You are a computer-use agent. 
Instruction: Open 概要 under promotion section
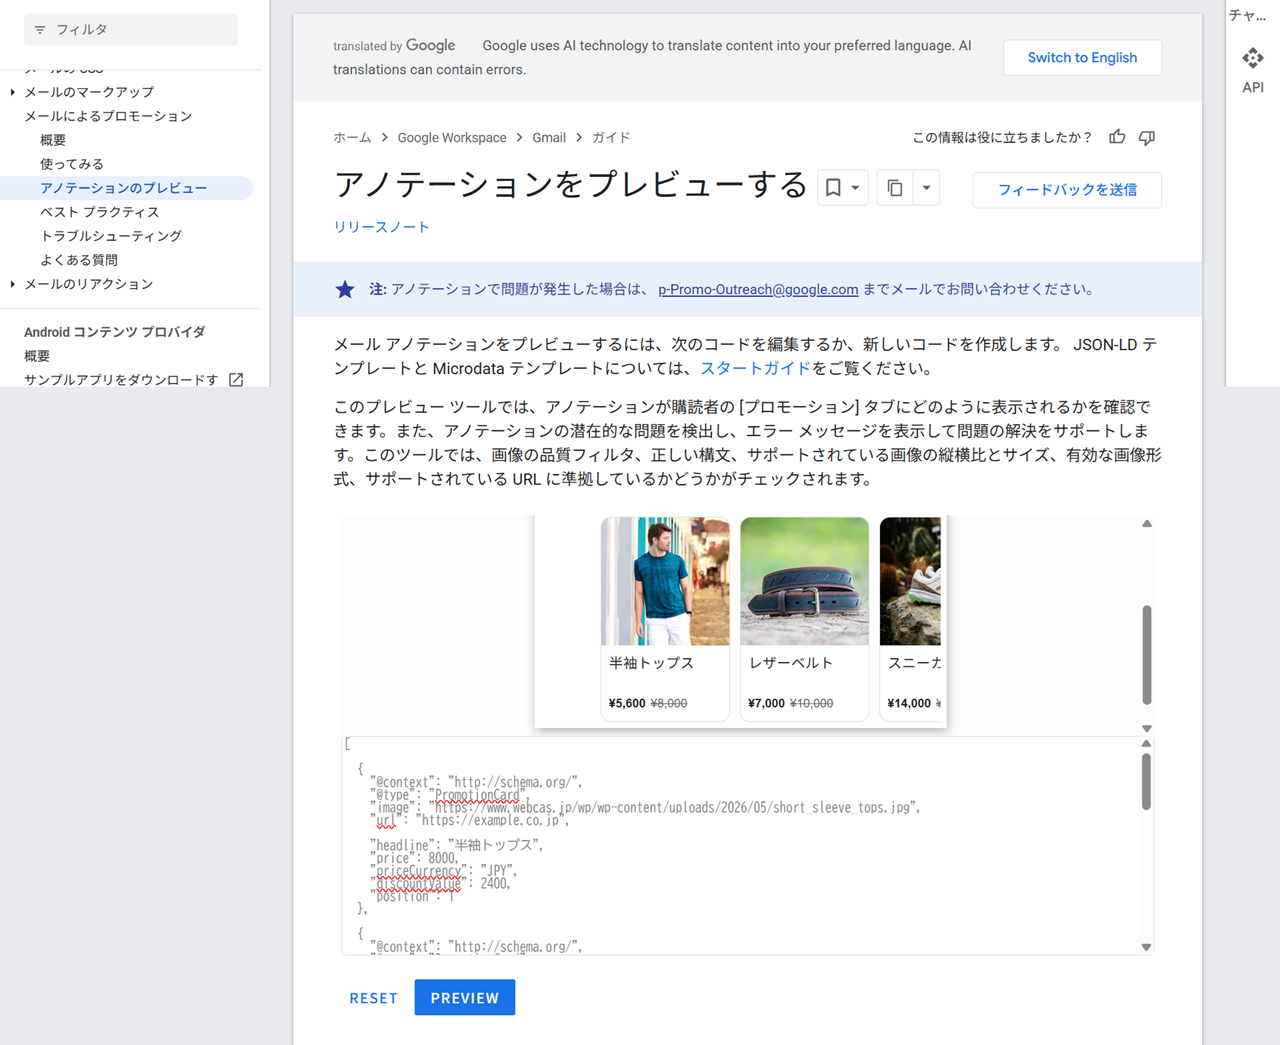click(53, 140)
